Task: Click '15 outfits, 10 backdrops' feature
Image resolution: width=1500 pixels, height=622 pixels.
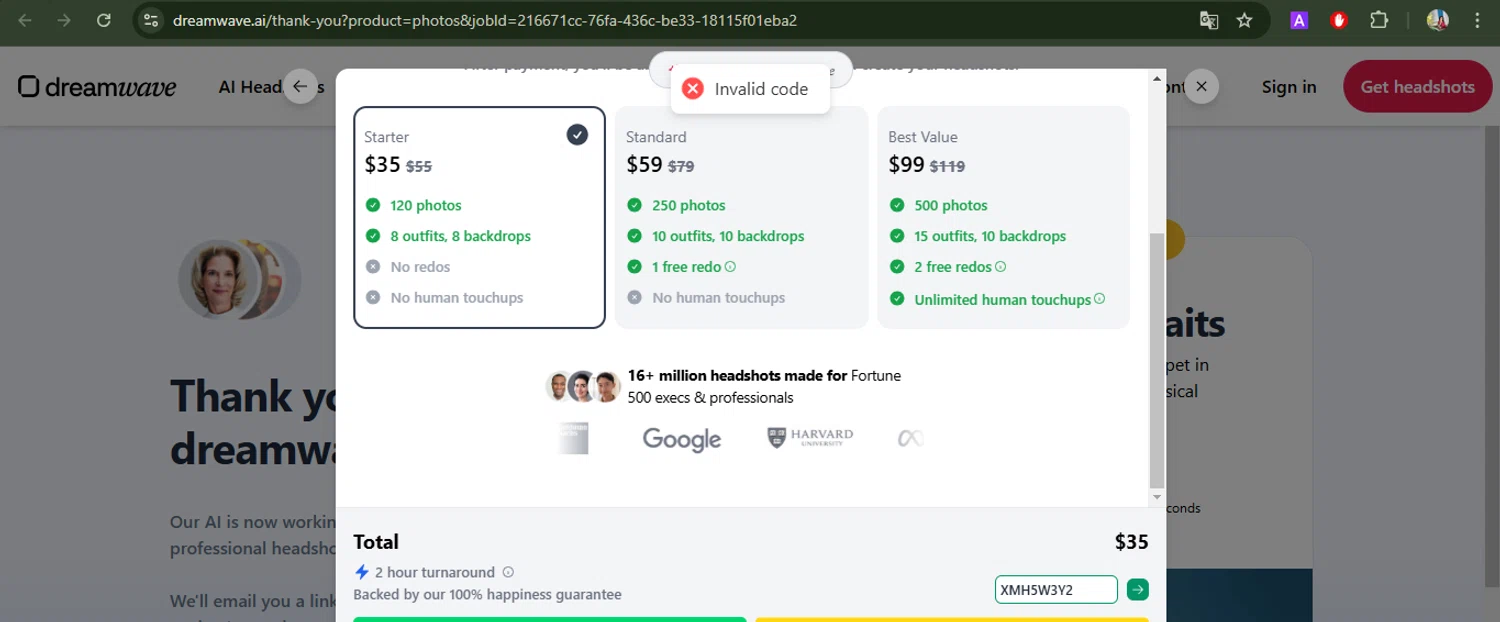Action: (990, 236)
